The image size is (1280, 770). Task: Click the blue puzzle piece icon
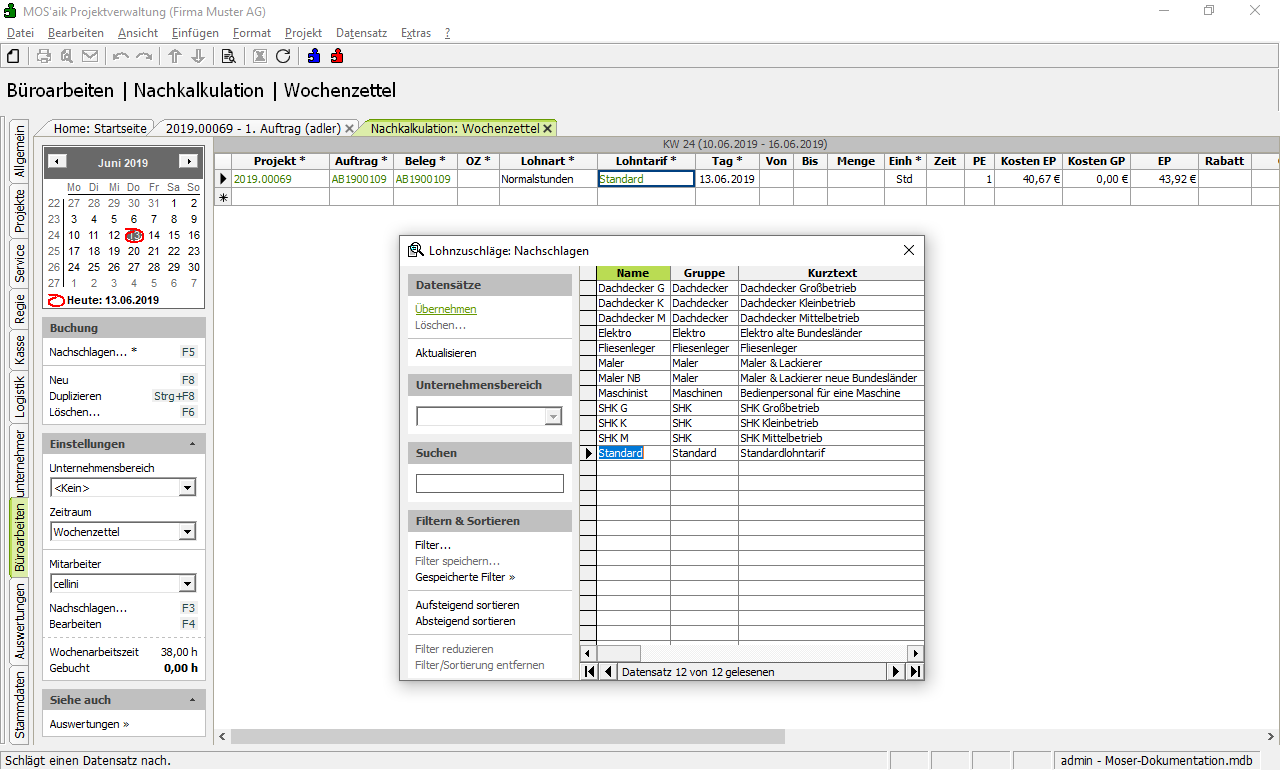[x=314, y=56]
